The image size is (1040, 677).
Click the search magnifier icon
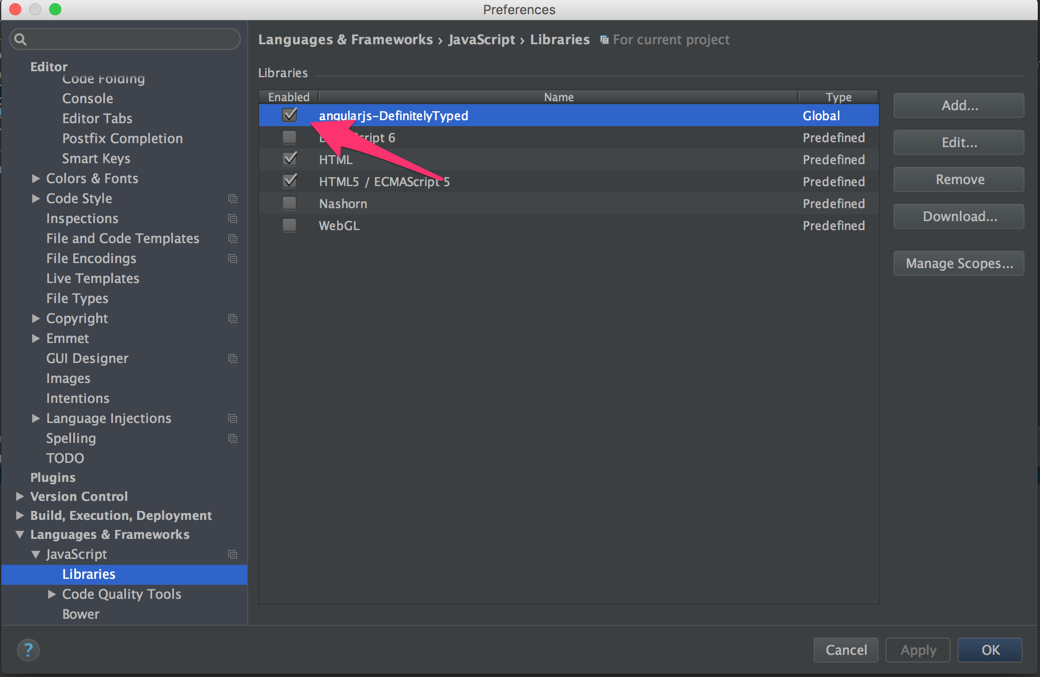click(x=21, y=39)
